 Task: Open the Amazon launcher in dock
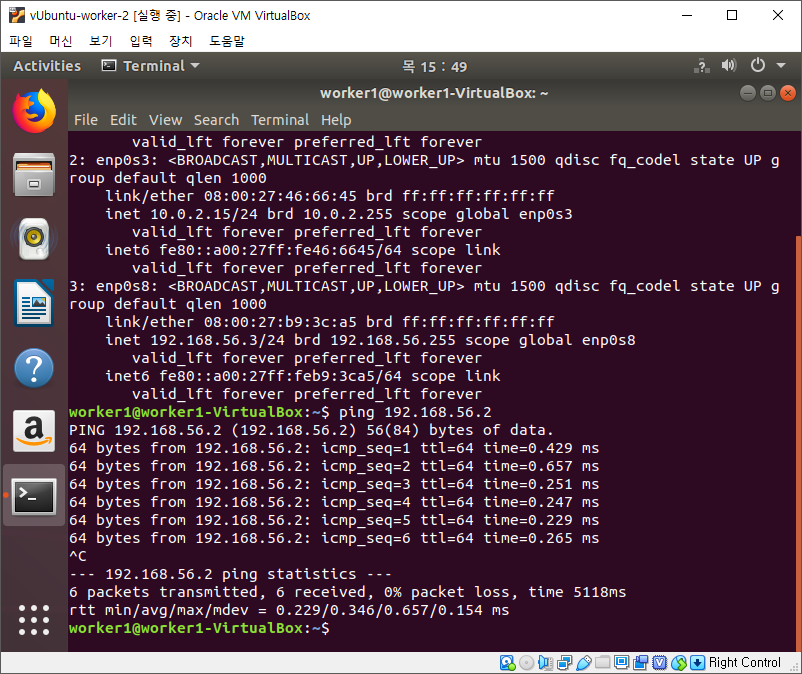coord(34,431)
